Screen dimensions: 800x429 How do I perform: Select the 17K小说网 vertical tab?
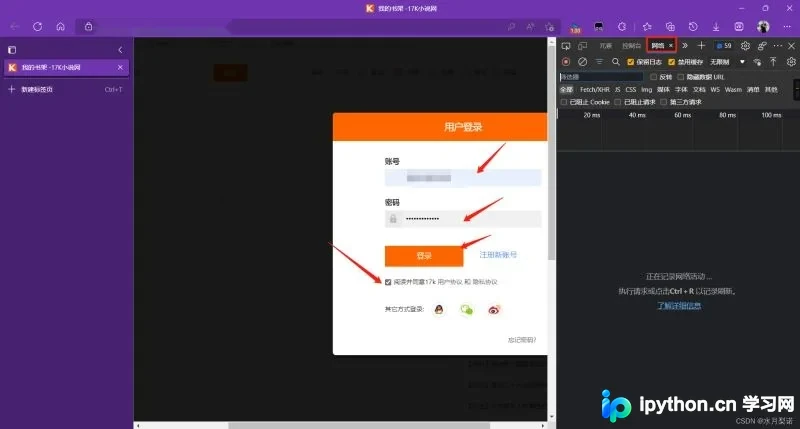coord(66,67)
